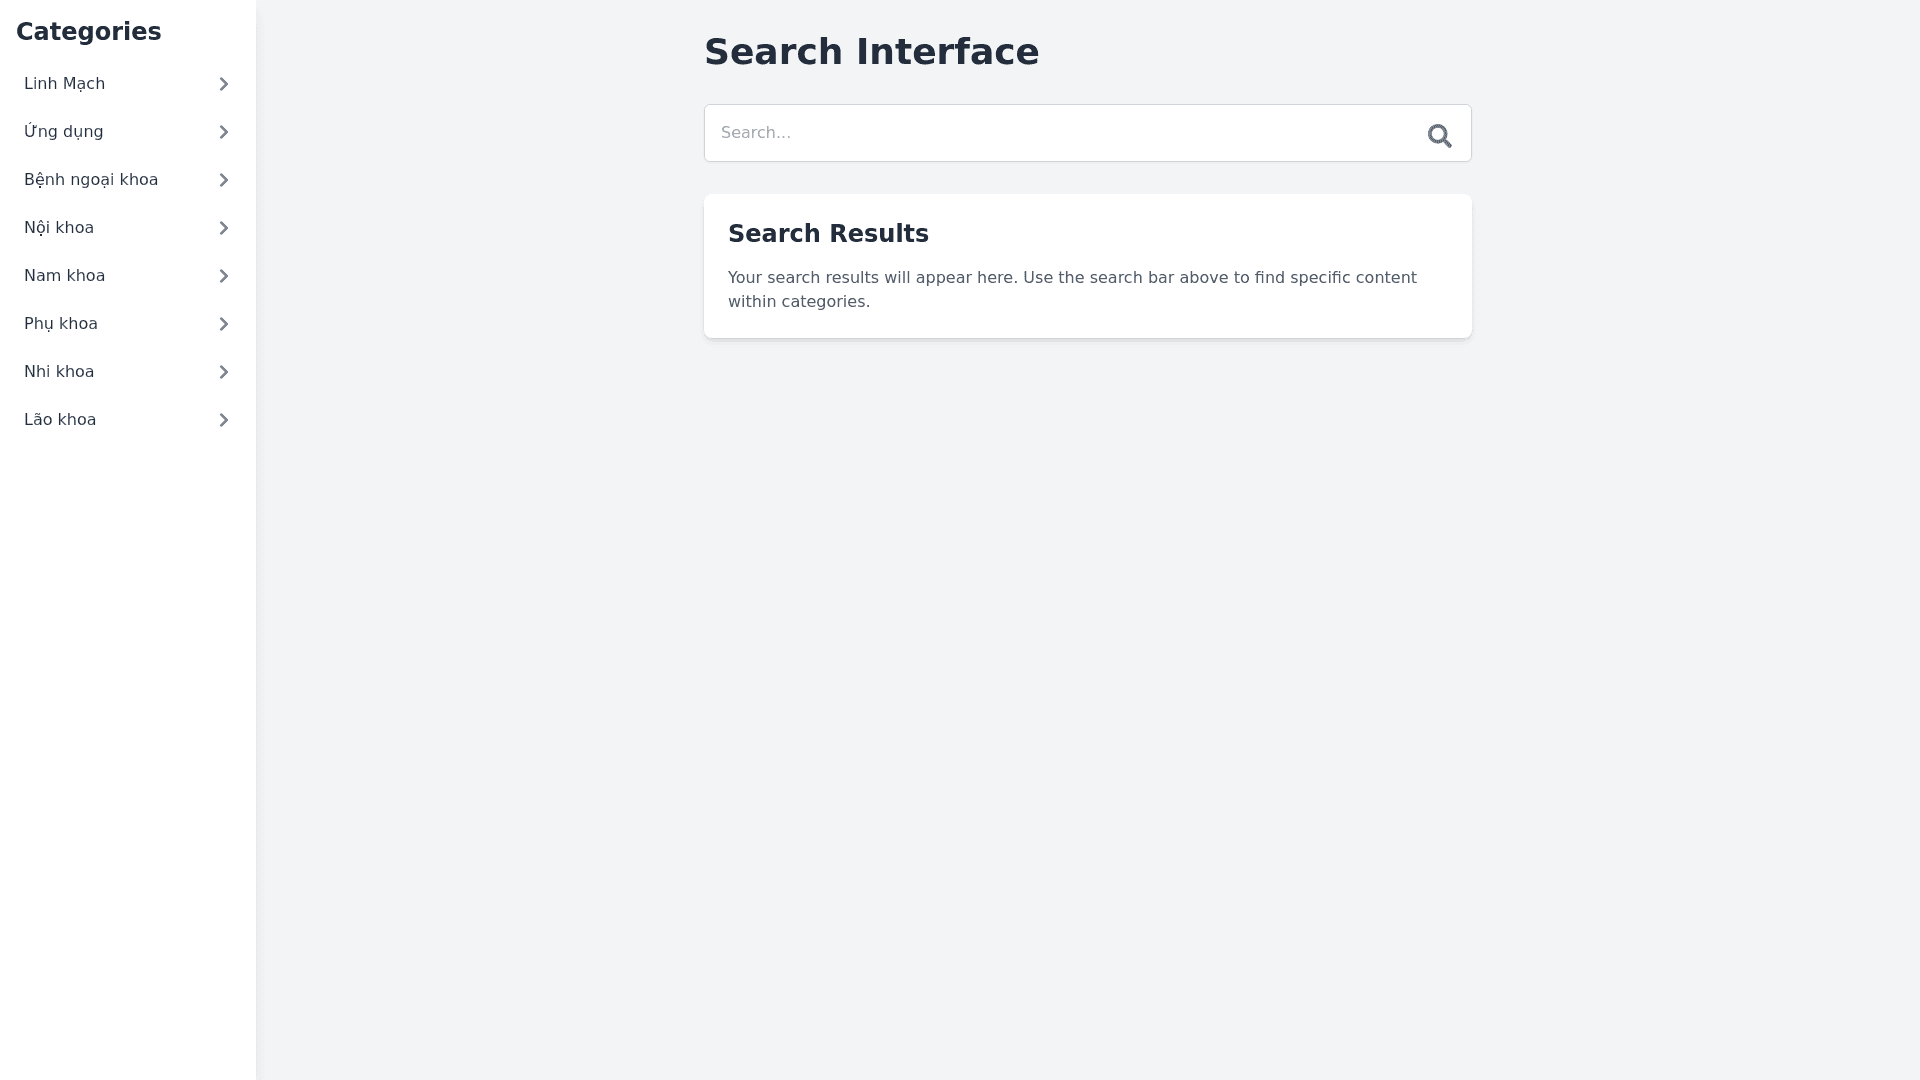Open the Nam khoa category label
This screenshot has width=1920, height=1080.
(64, 276)
